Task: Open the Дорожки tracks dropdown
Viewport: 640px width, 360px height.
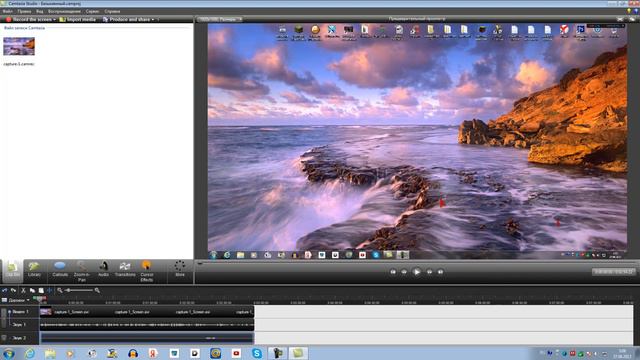Action: pyautogui.click(x=16, y=300)
